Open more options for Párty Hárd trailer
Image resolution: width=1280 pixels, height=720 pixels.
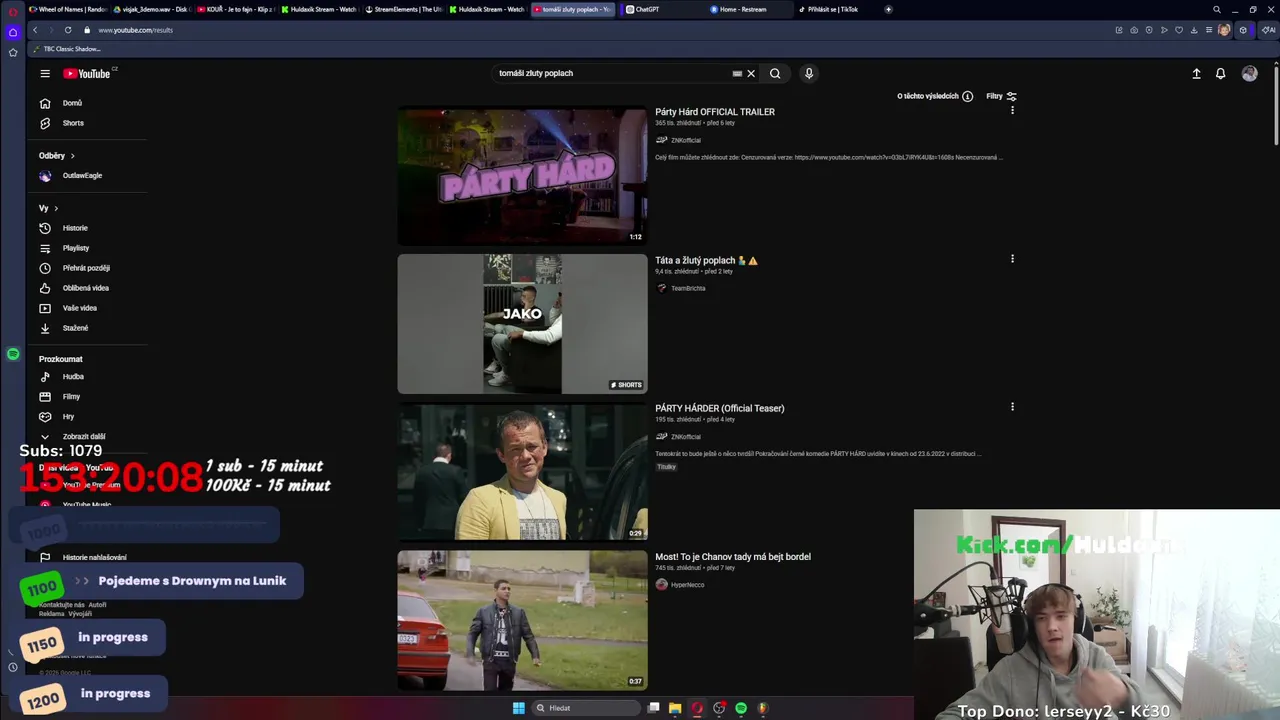(x=1012, y=111)
